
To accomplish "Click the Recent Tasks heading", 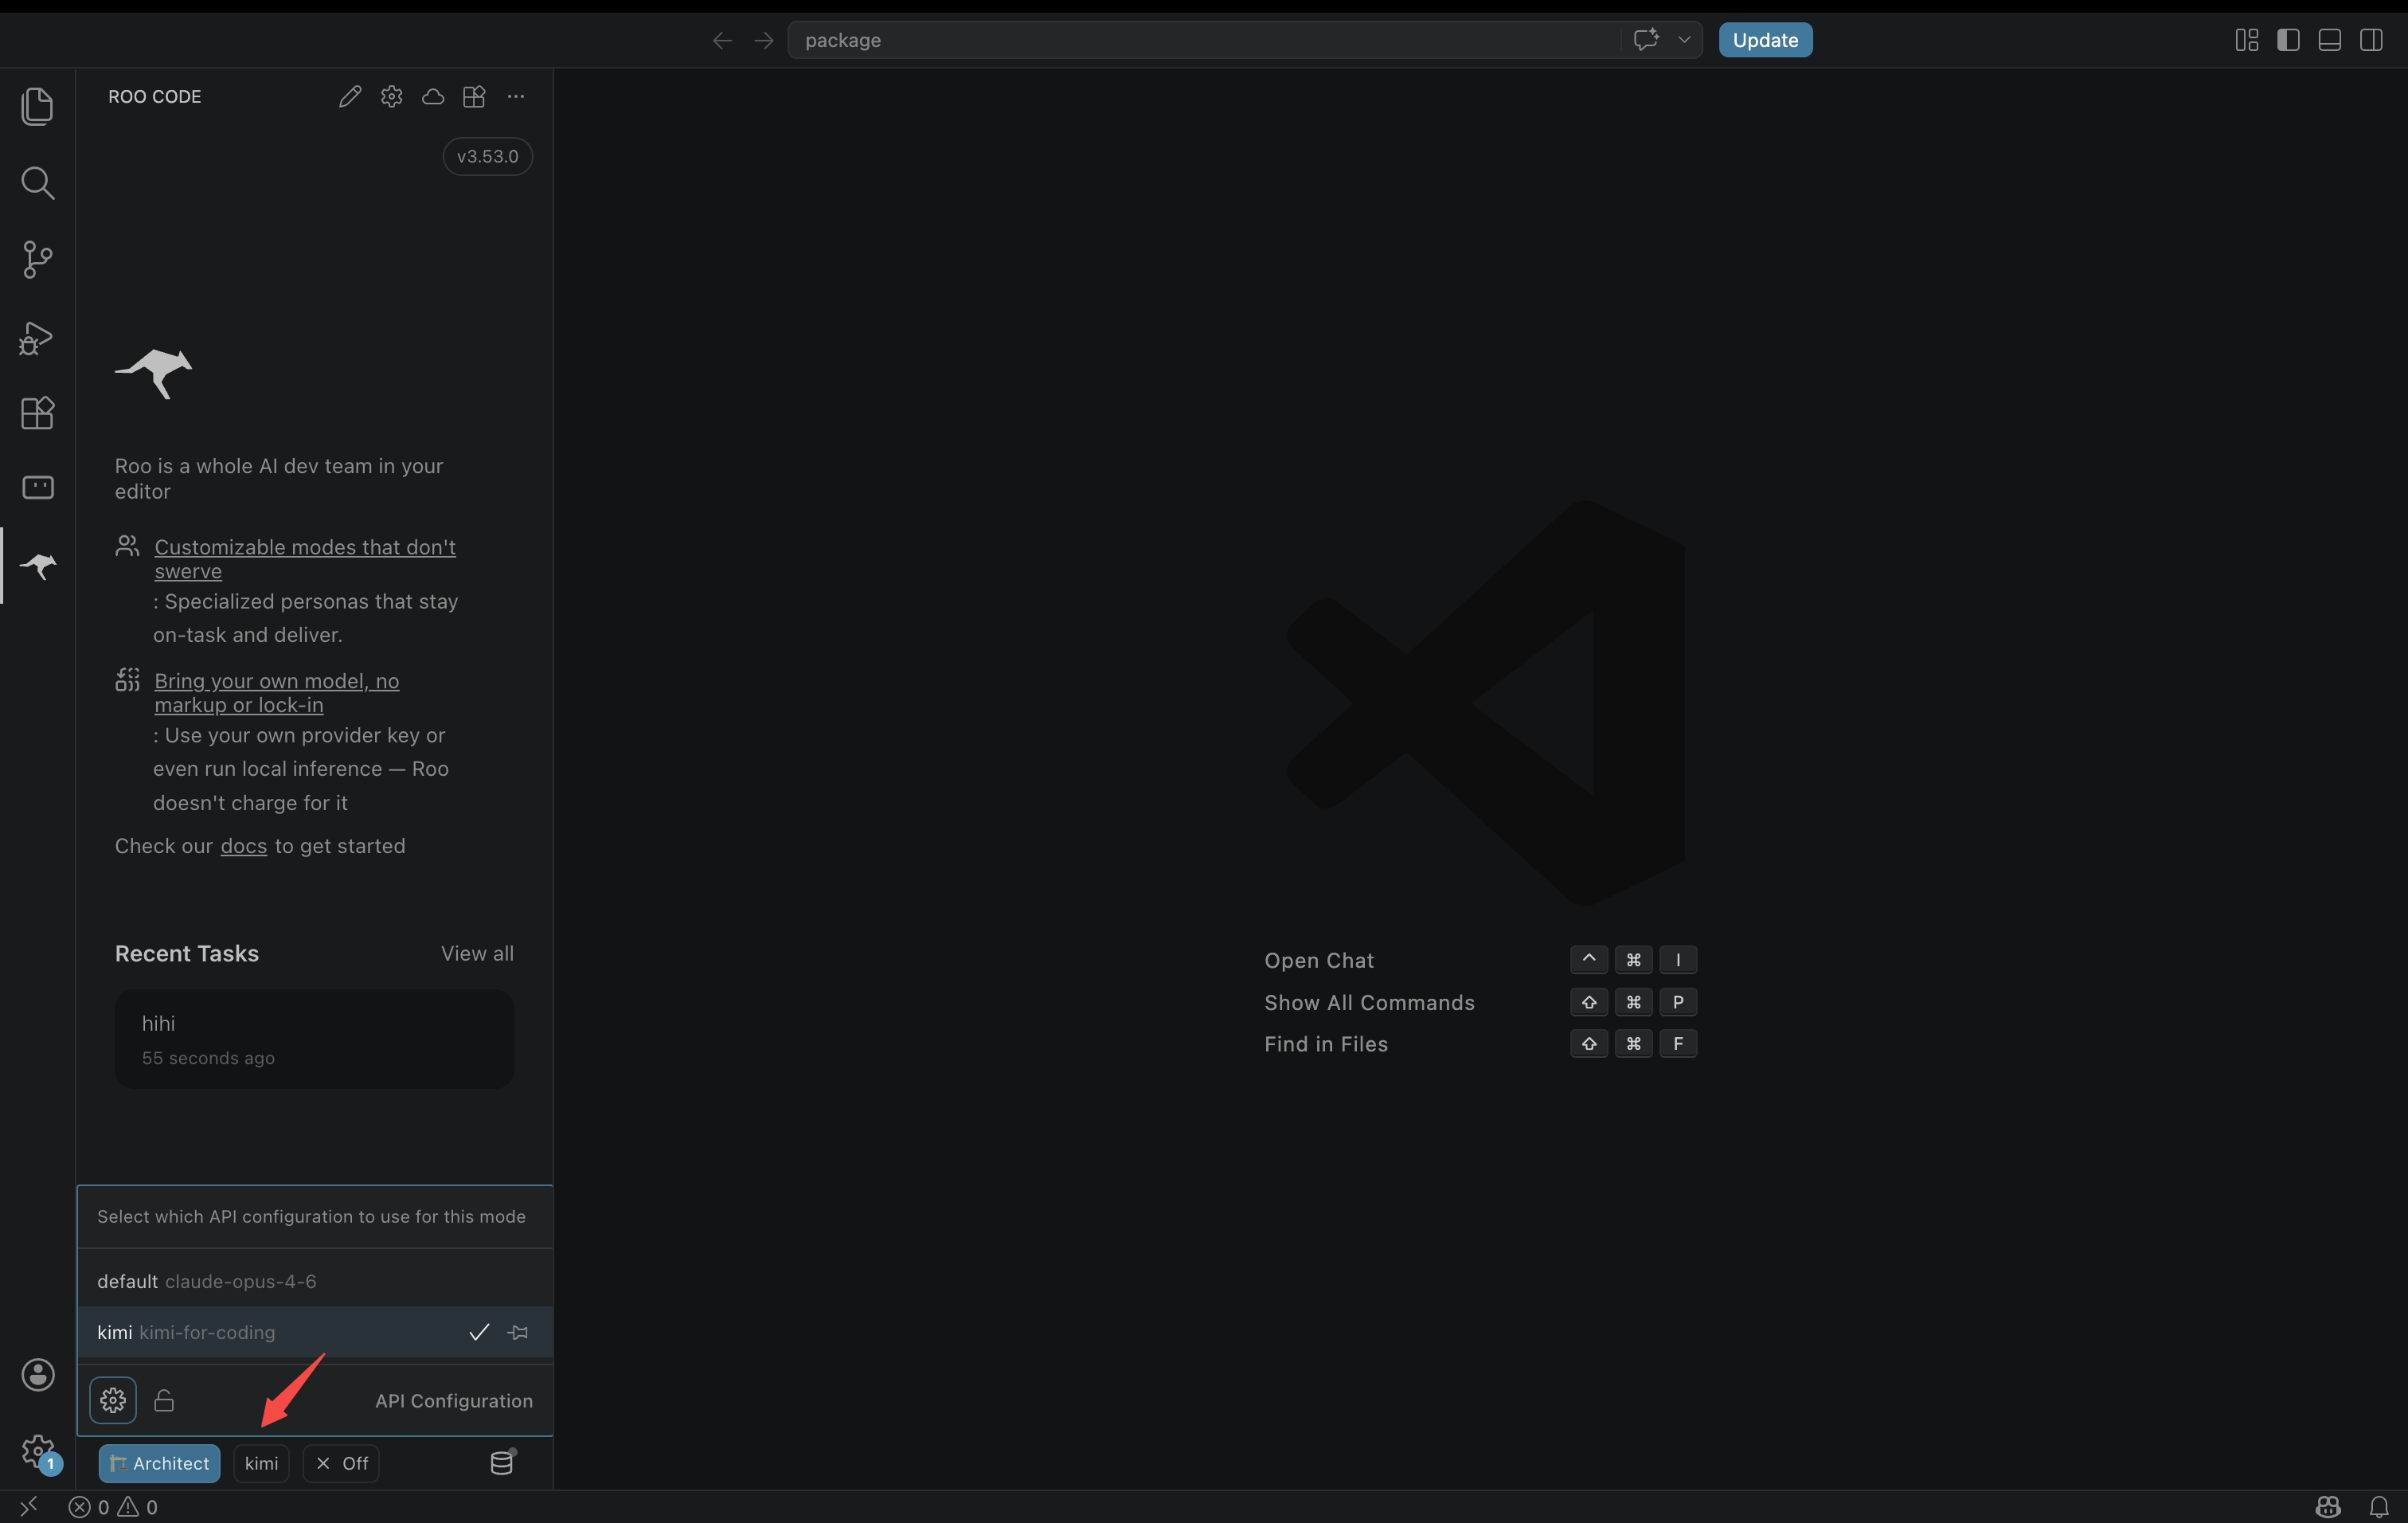I will pyautogui.click(x=187, y=954).
